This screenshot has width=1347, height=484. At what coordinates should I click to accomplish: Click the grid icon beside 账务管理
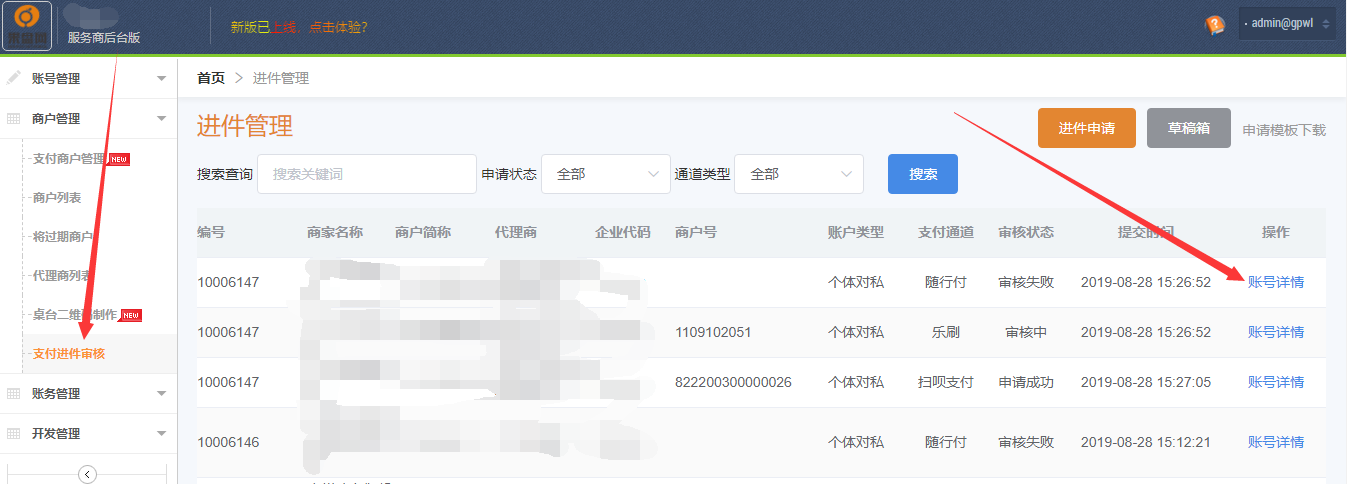pyautogui.click(x=14, y=394)
